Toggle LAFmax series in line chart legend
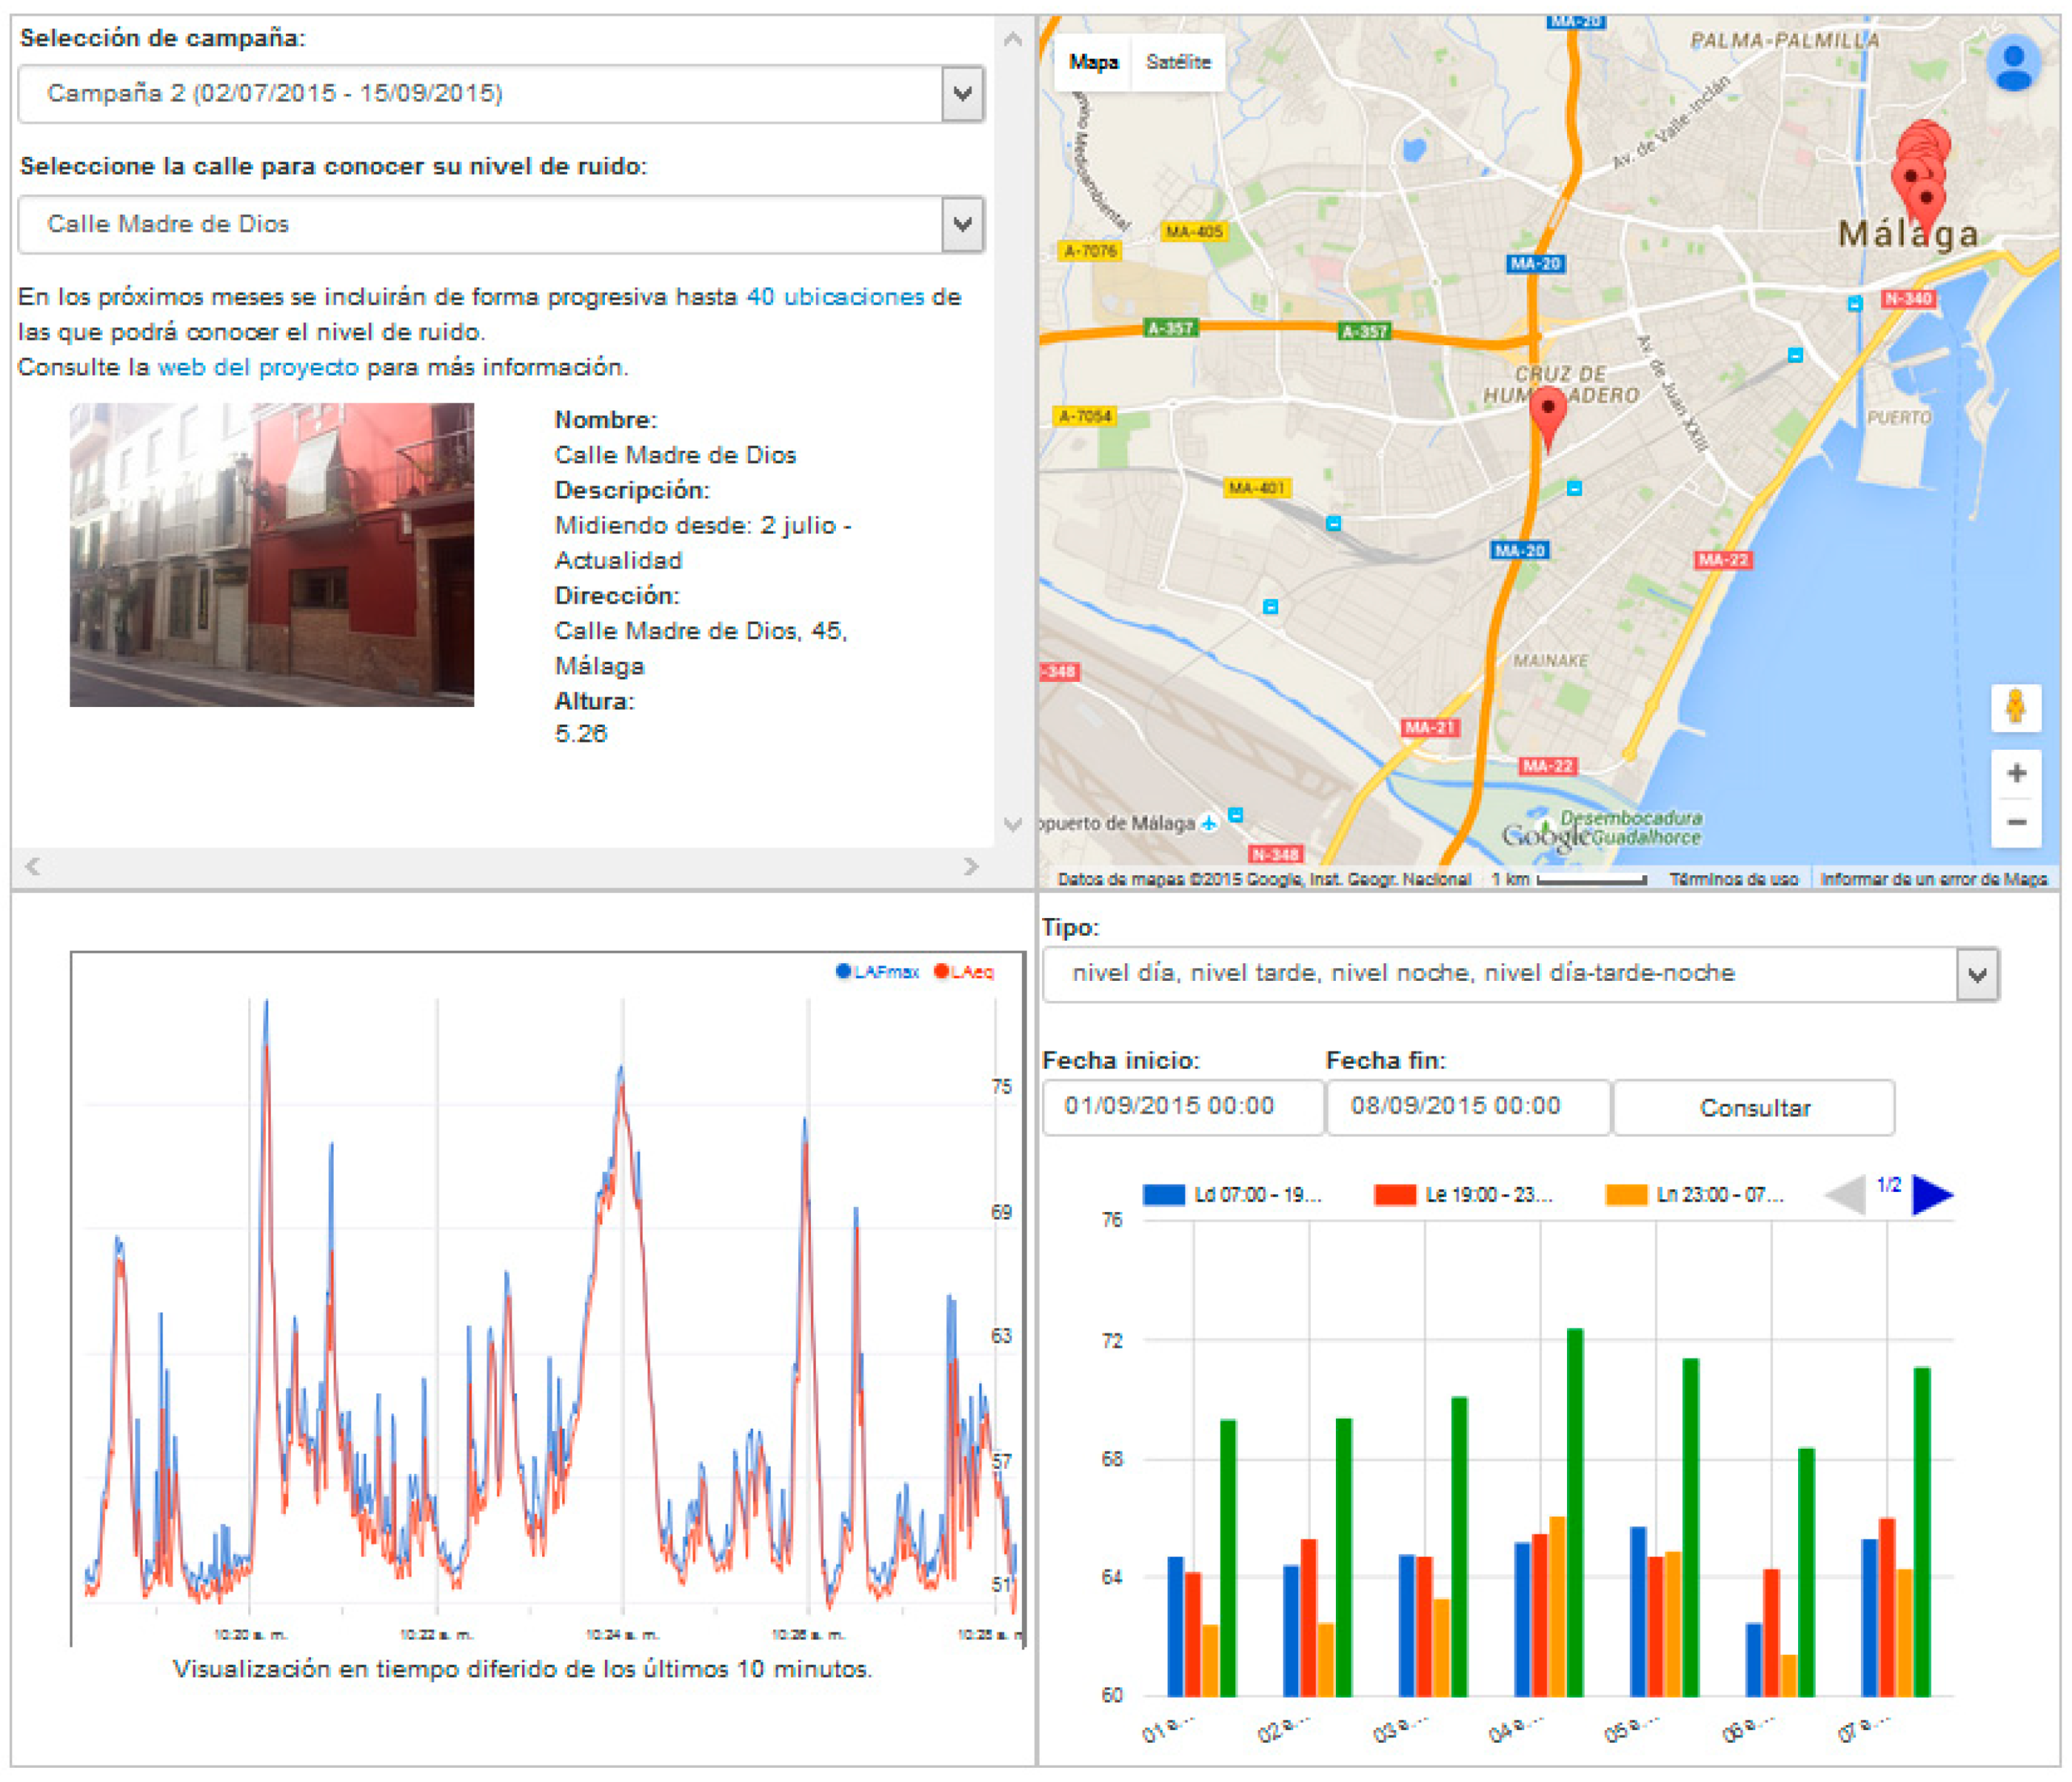 pos(878,971)
